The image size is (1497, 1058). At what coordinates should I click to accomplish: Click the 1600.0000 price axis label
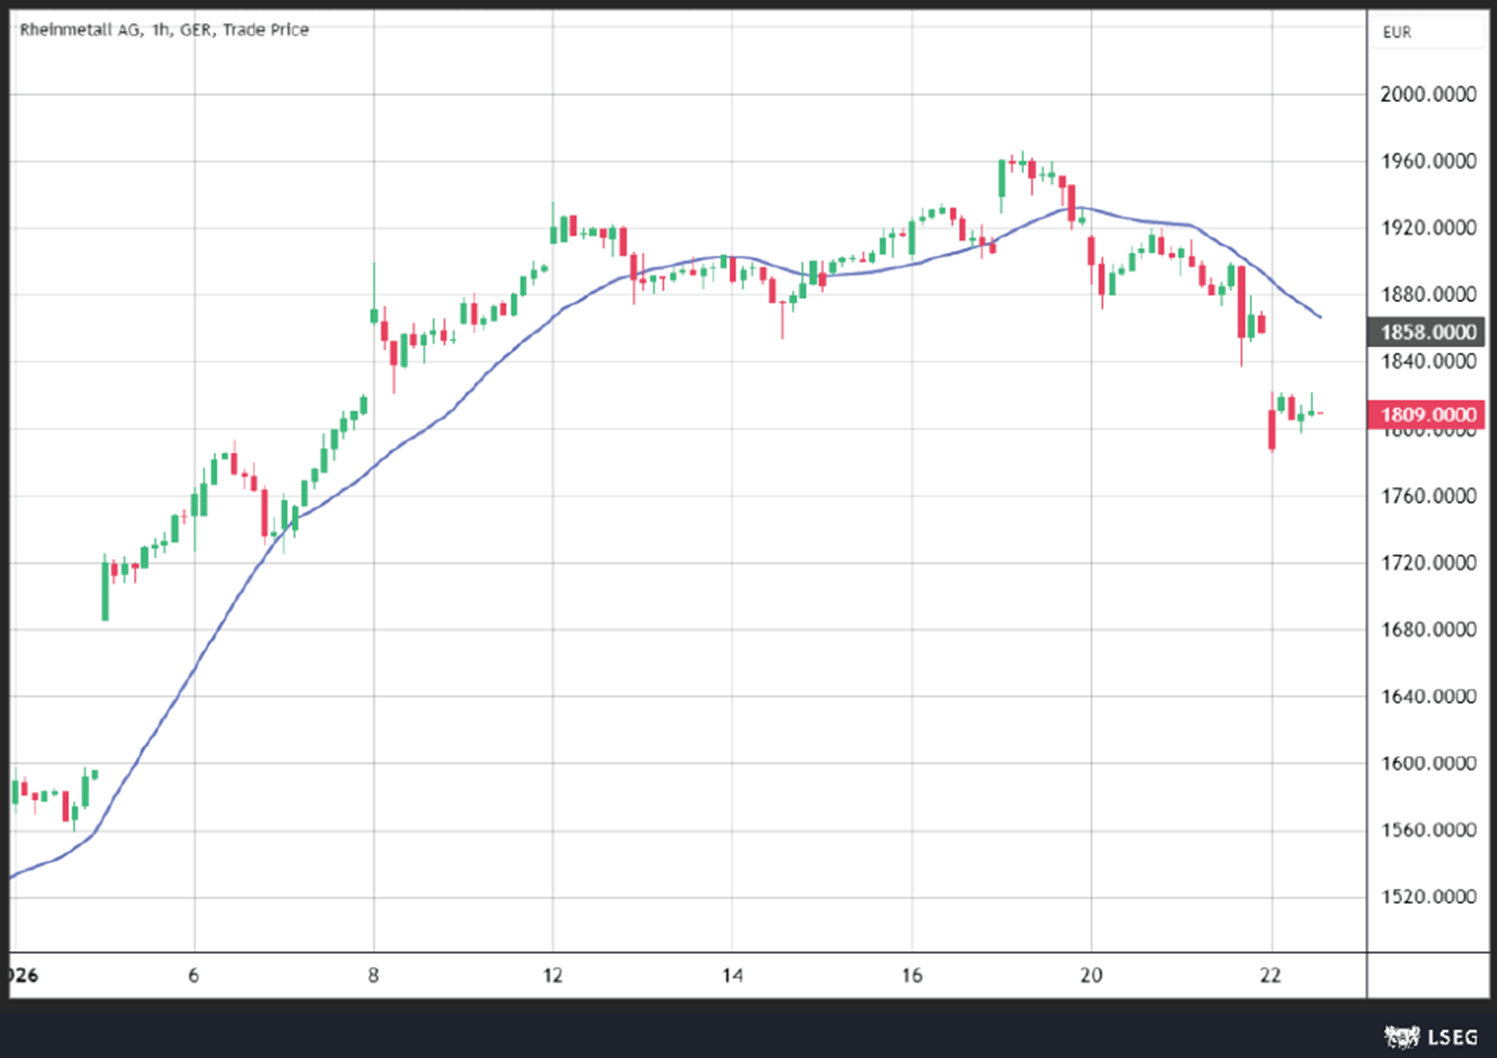coord(1428,763)
